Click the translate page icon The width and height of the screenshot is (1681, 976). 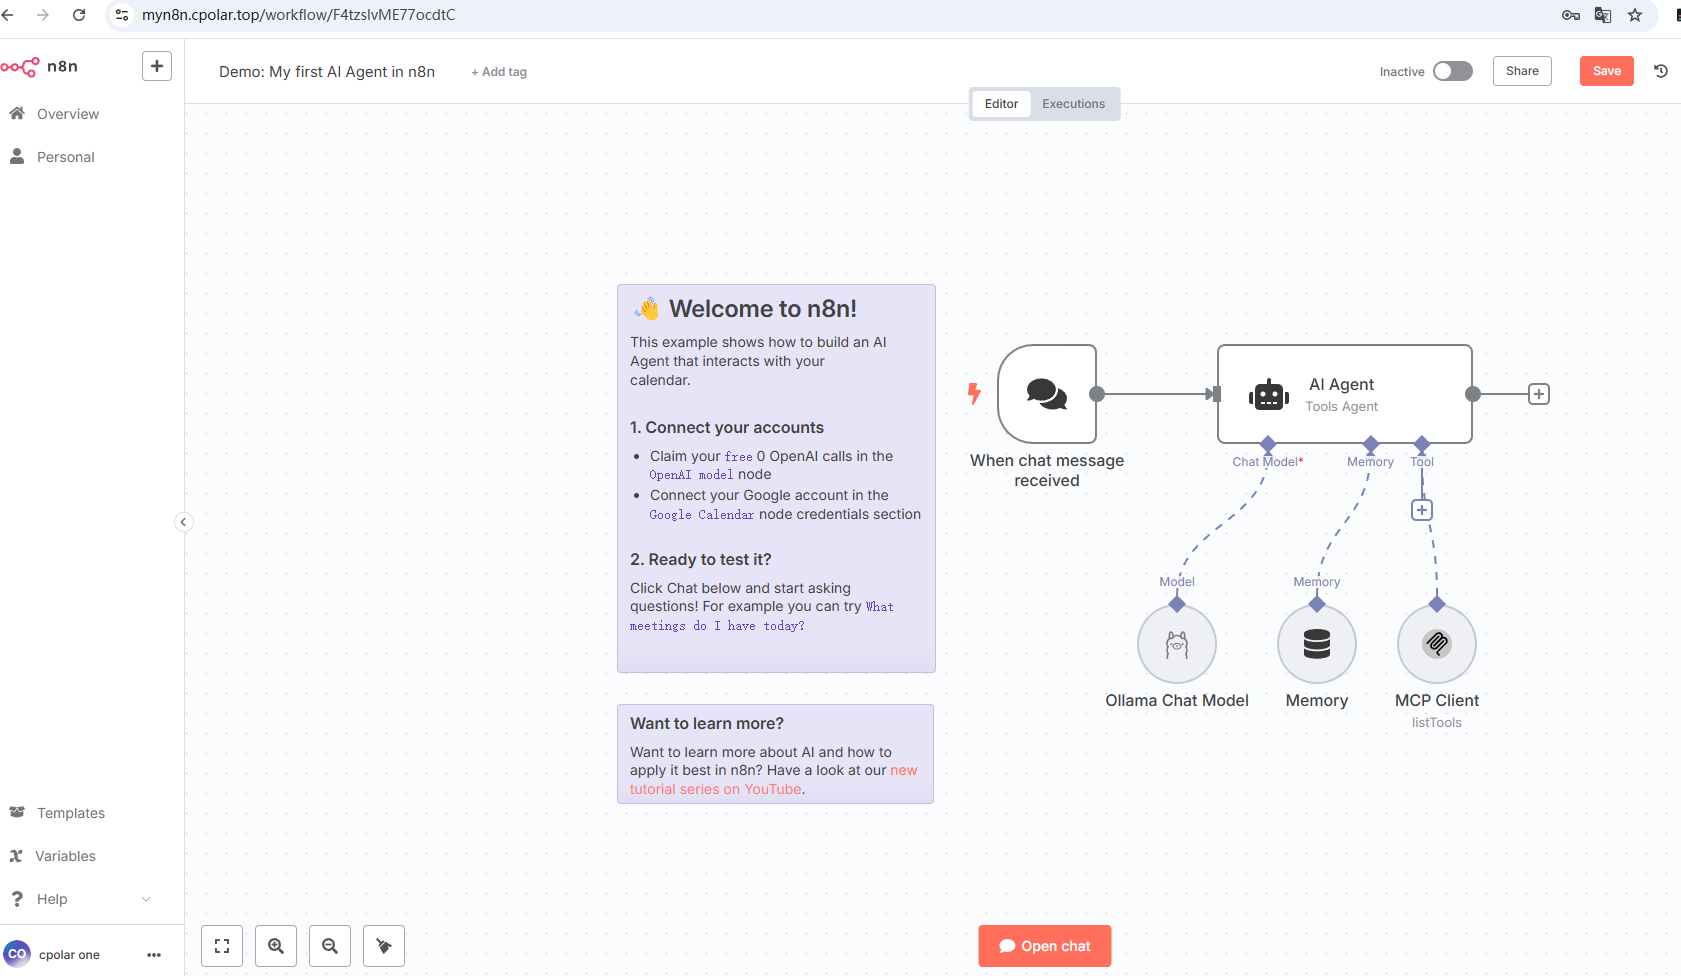tap(1603, 15)
